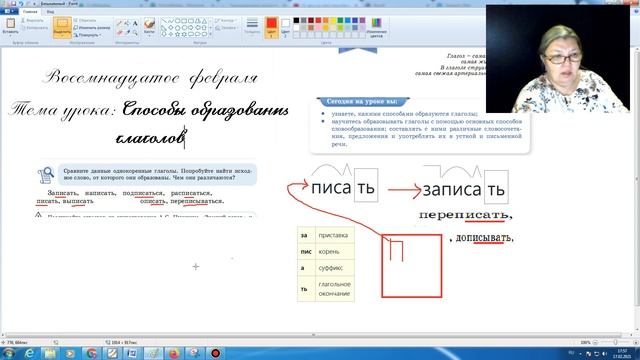Switch to the View (Вид) ribbon tab
Viewport: 640px width, 360px height.
[50, 11]
